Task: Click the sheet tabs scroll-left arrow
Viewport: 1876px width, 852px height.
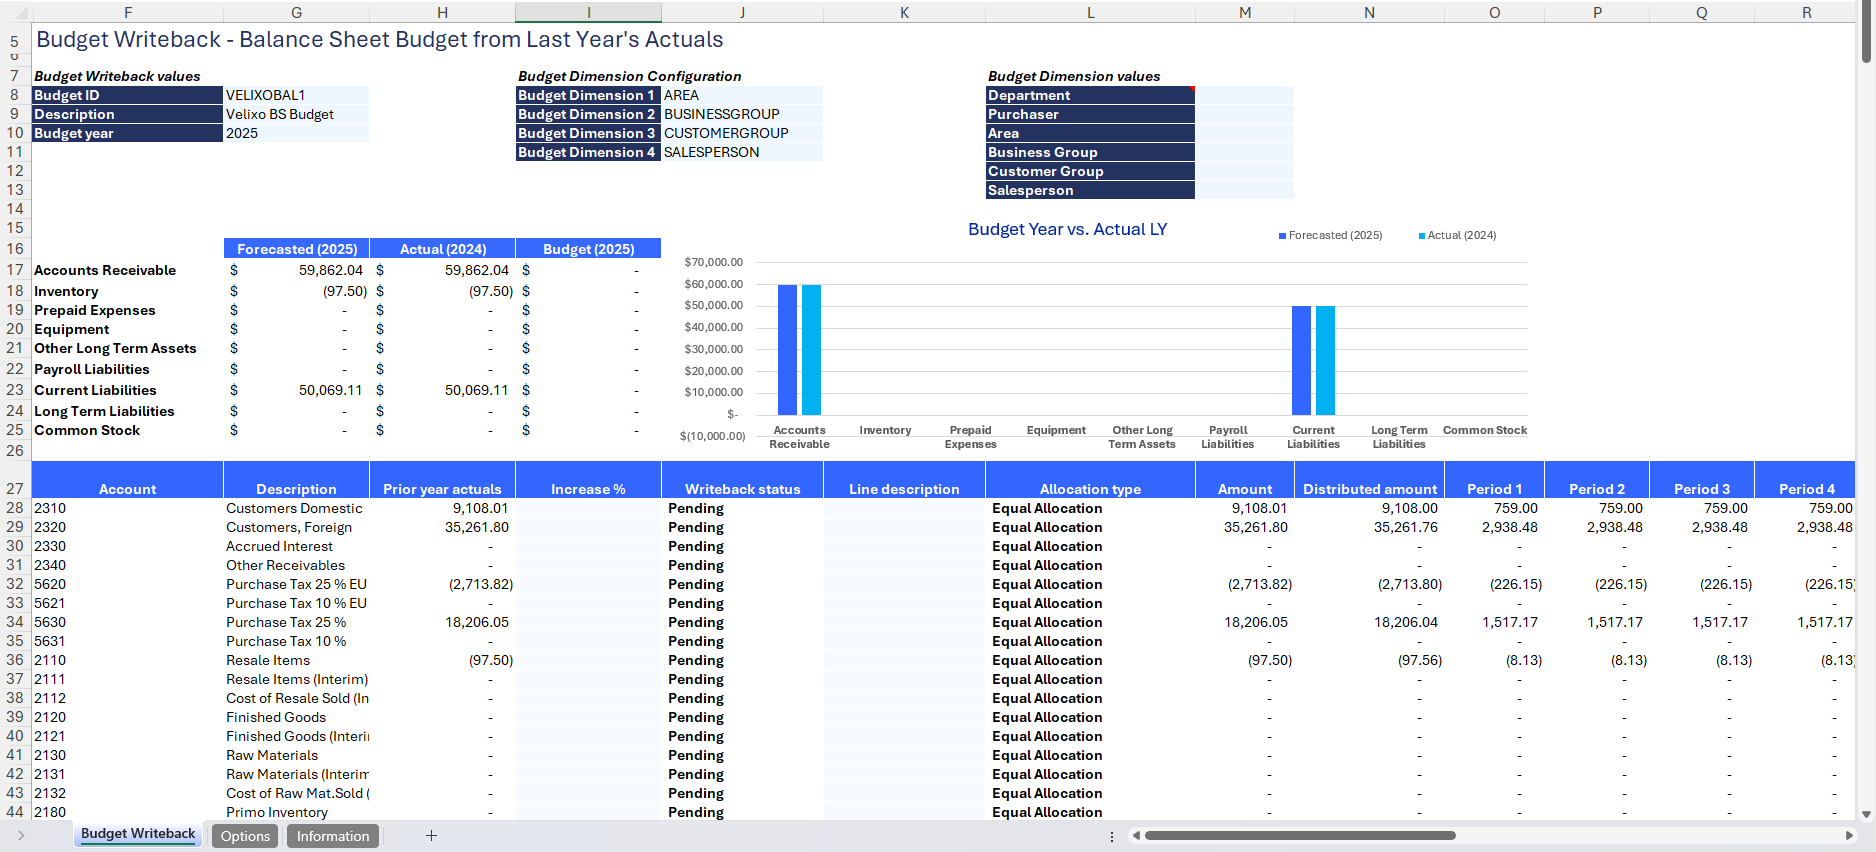Action: pyautogui.click(x=20, y=836)
